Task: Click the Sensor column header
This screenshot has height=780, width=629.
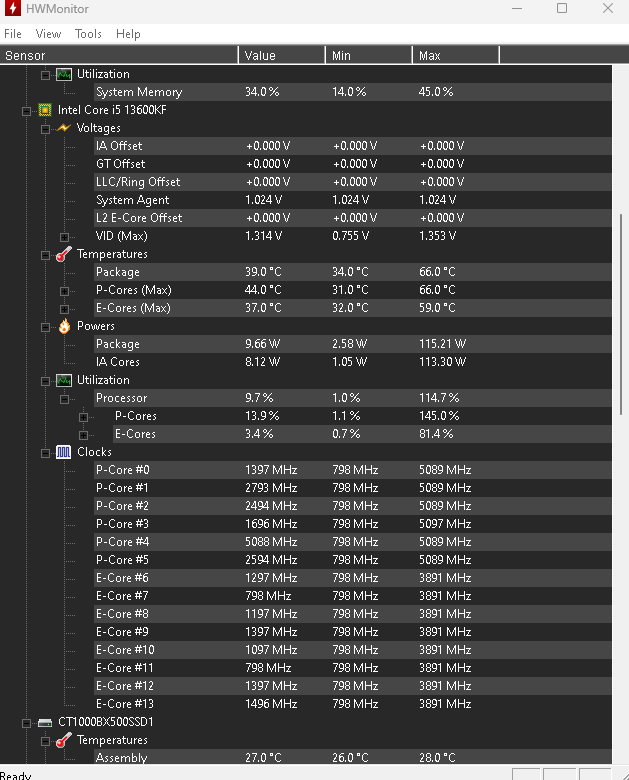Action: (x=119, y=55)
